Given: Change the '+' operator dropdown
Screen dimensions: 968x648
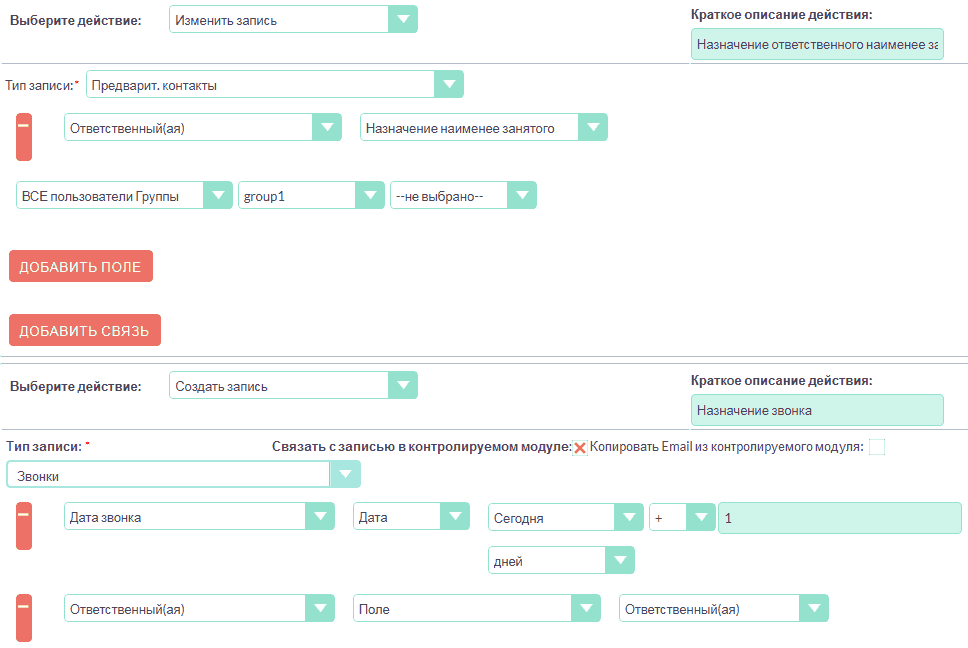Looking at the screenshot, I should coord(682,518).
